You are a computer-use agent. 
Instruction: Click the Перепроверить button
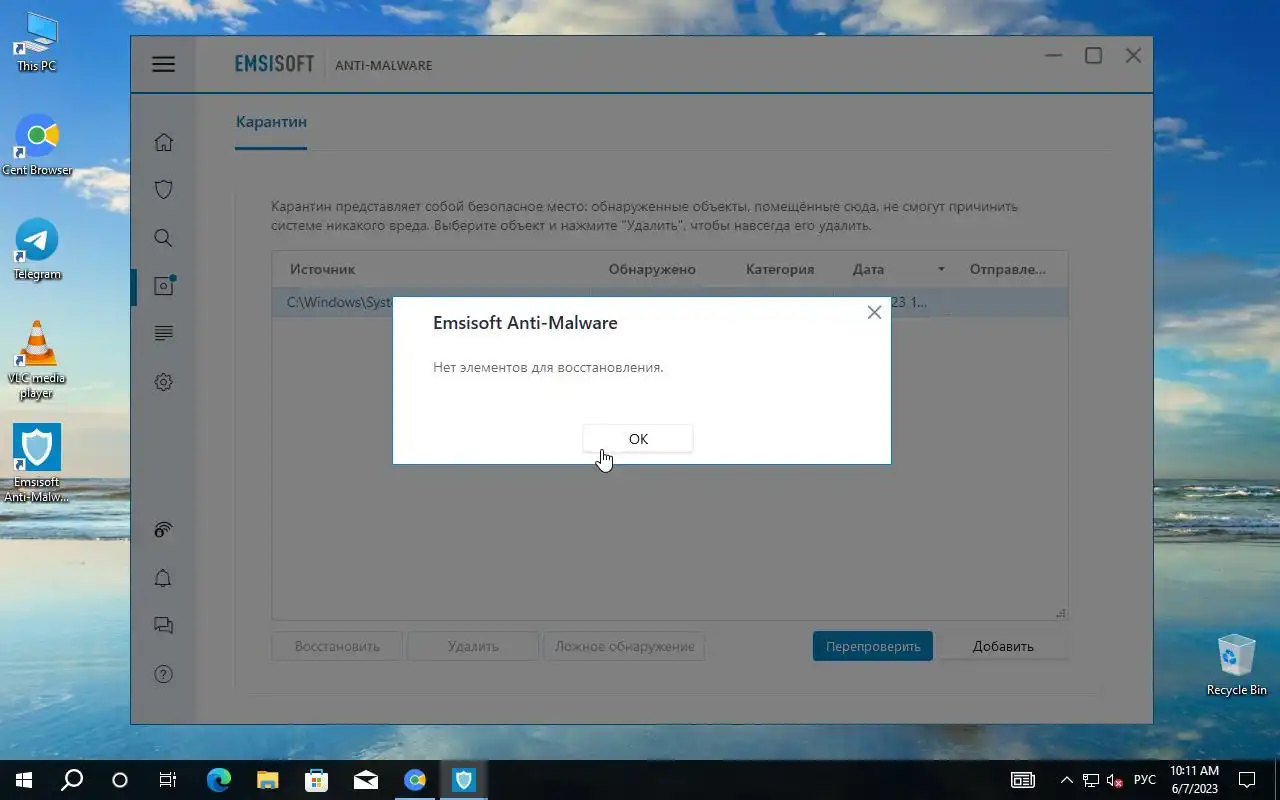(873, 646)
